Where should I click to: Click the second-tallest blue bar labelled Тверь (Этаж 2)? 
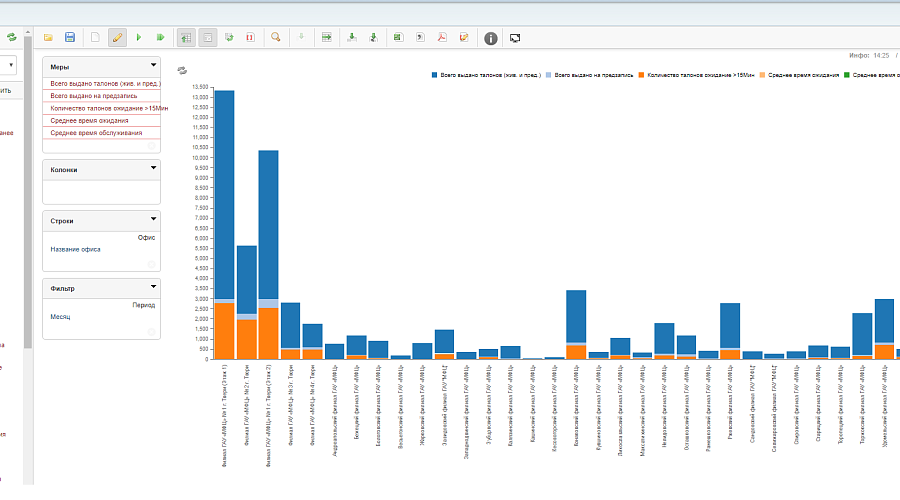point(268,224)
